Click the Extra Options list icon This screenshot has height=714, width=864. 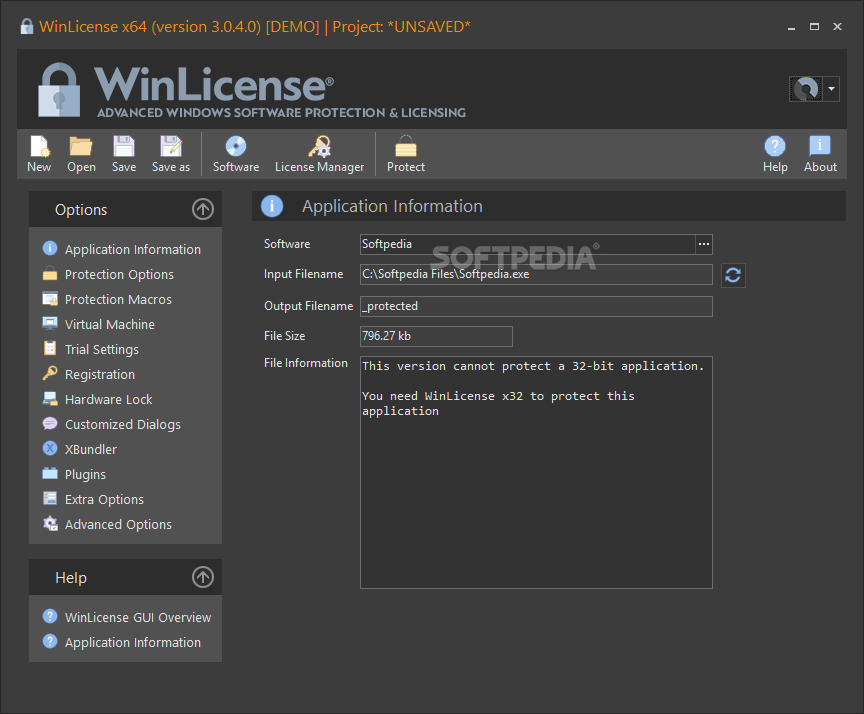(x=50, y=499)
